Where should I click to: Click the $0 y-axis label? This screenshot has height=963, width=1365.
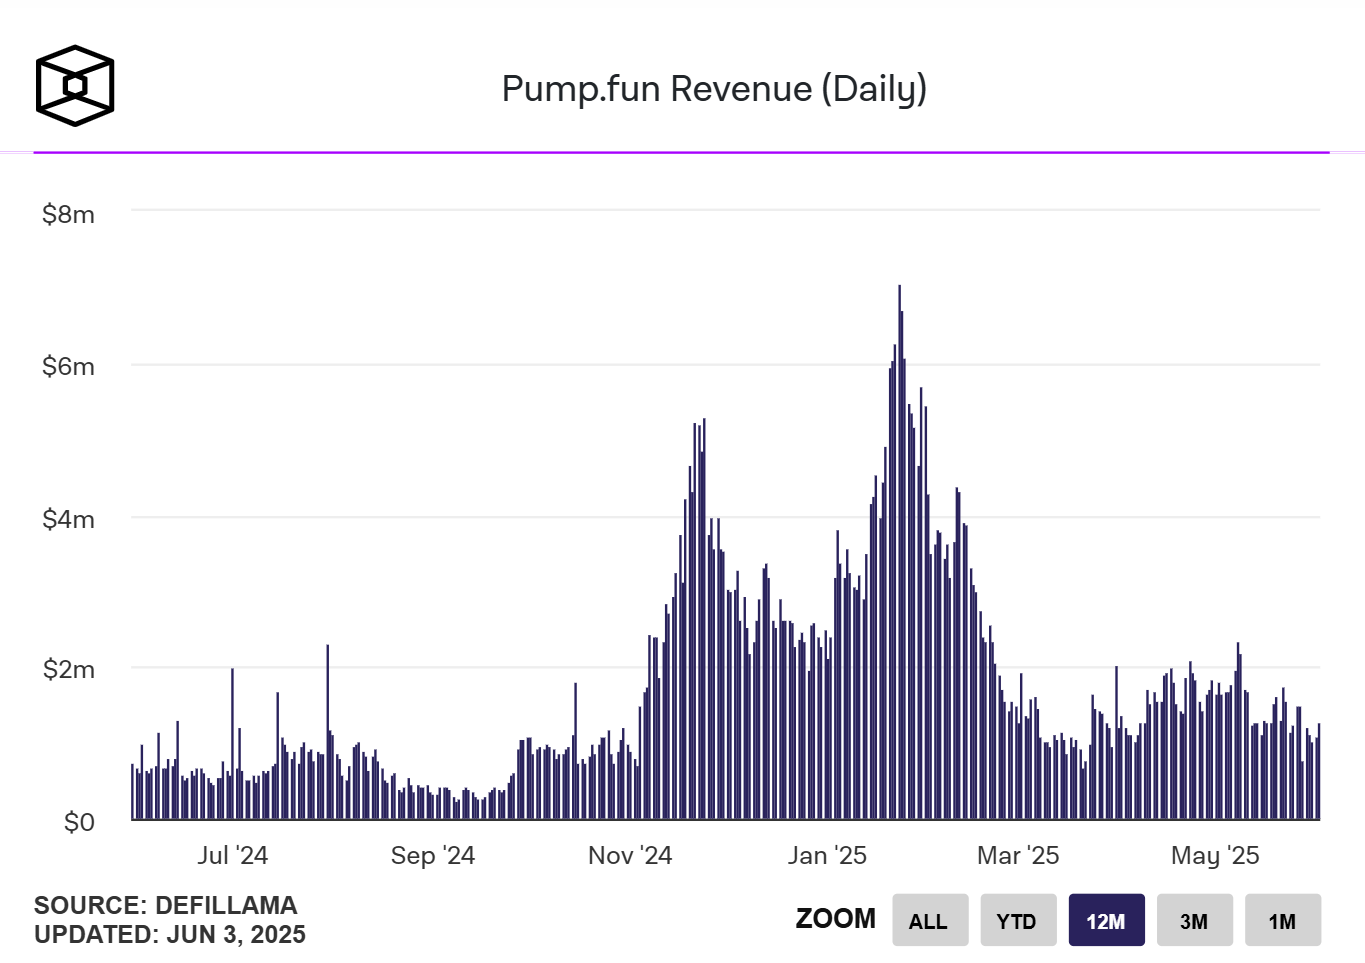[79, 822]
